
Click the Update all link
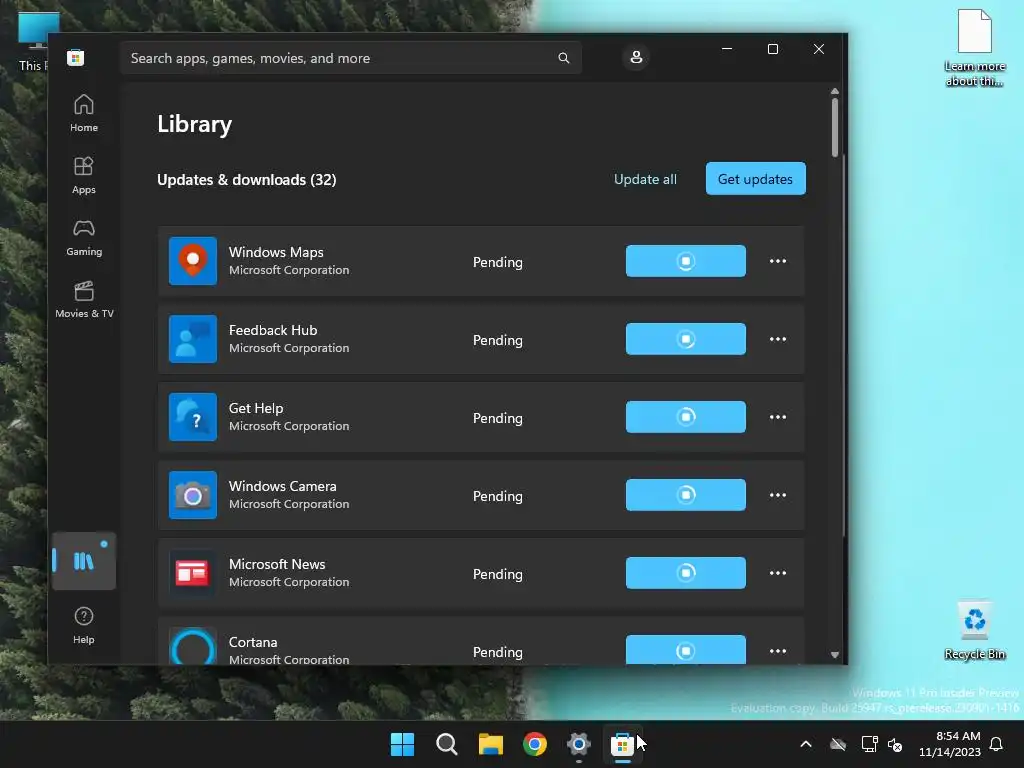click(x=645, y=179)
